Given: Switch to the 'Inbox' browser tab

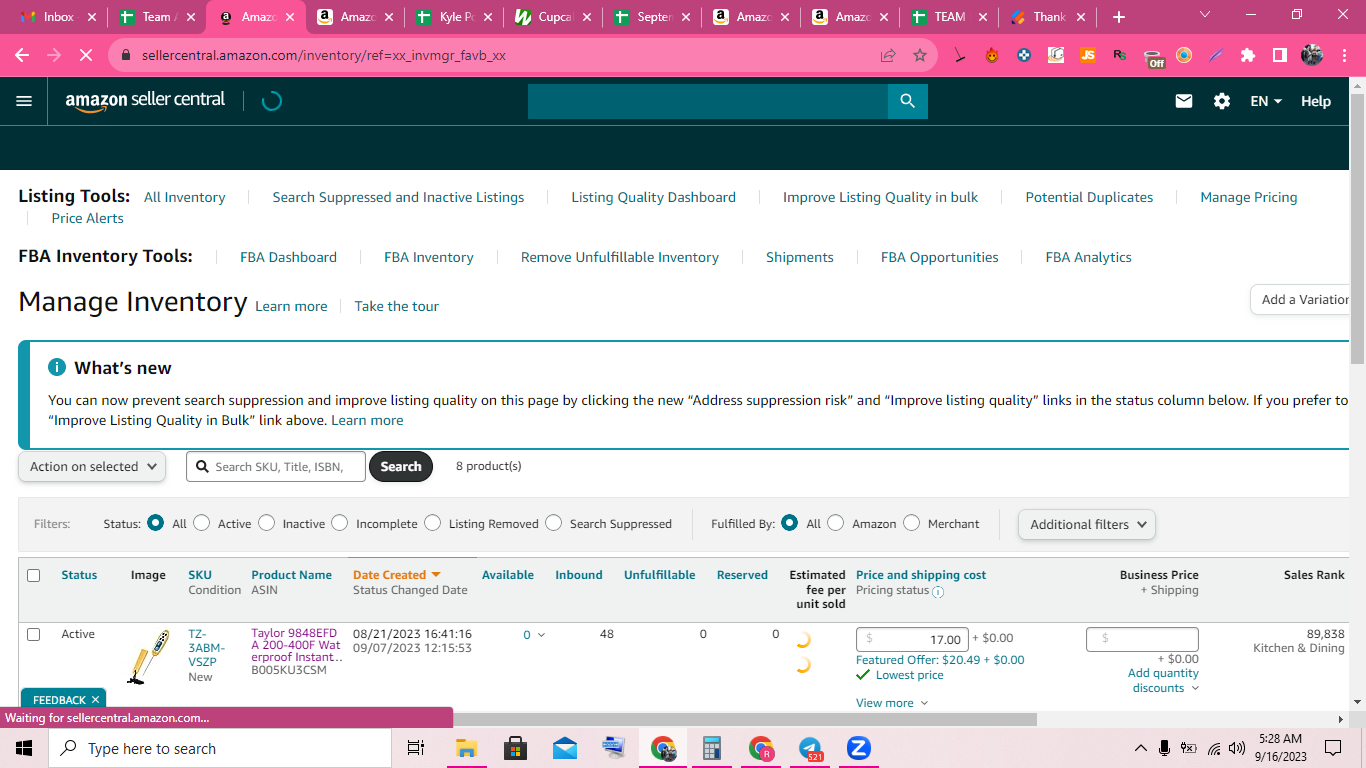Looking at the screenshot, I should (x=58, y=17).
